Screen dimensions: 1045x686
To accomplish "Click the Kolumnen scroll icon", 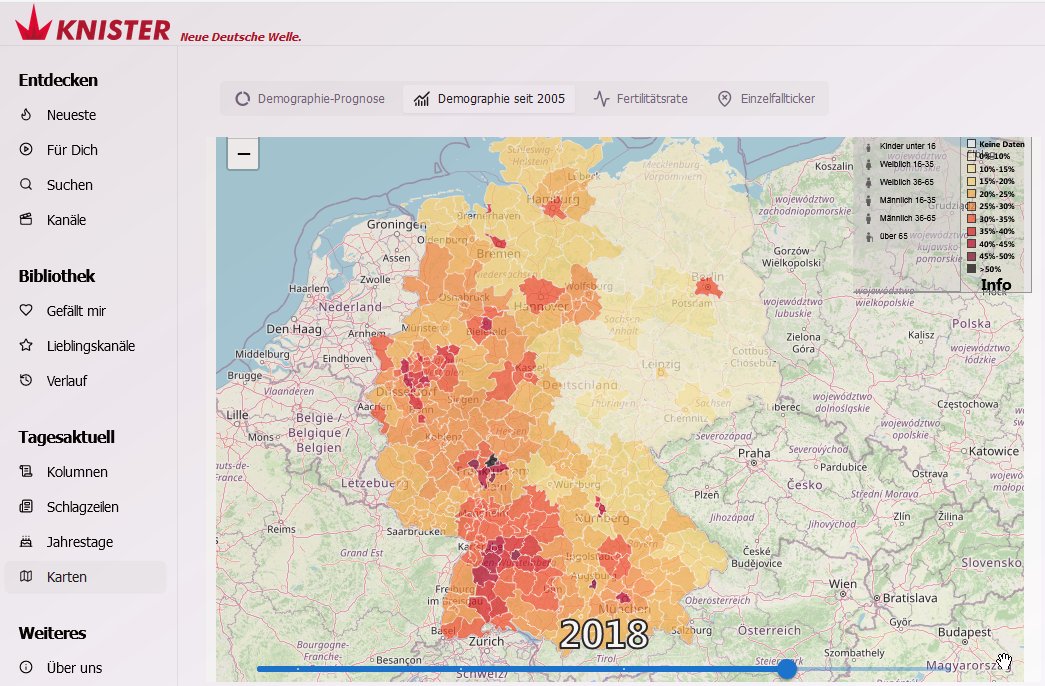I will [x=26, y=471].
